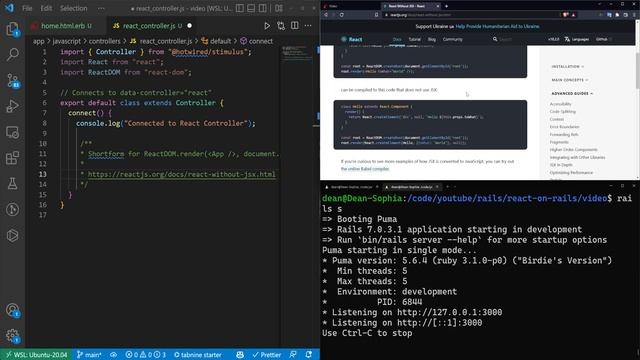
Task: Switch to home.html.erb tab
Action: pos(66,26)
